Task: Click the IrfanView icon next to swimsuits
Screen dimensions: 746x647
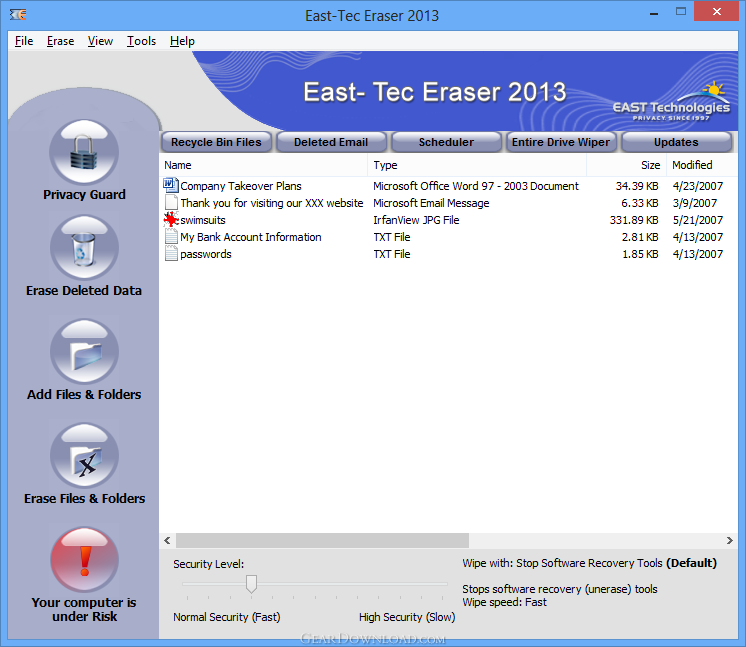Action: [171, 219]
